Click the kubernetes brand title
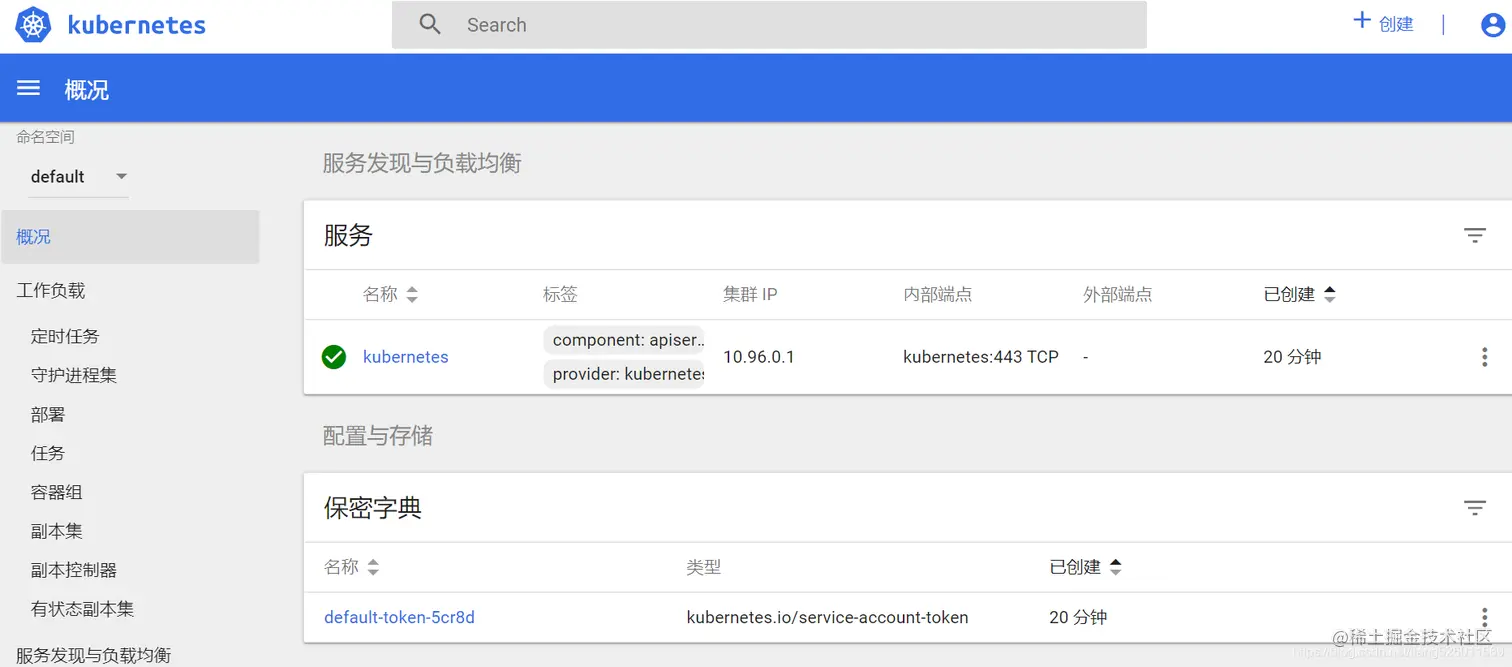This screenshot has width=1512, height=667. pos(136,25)
